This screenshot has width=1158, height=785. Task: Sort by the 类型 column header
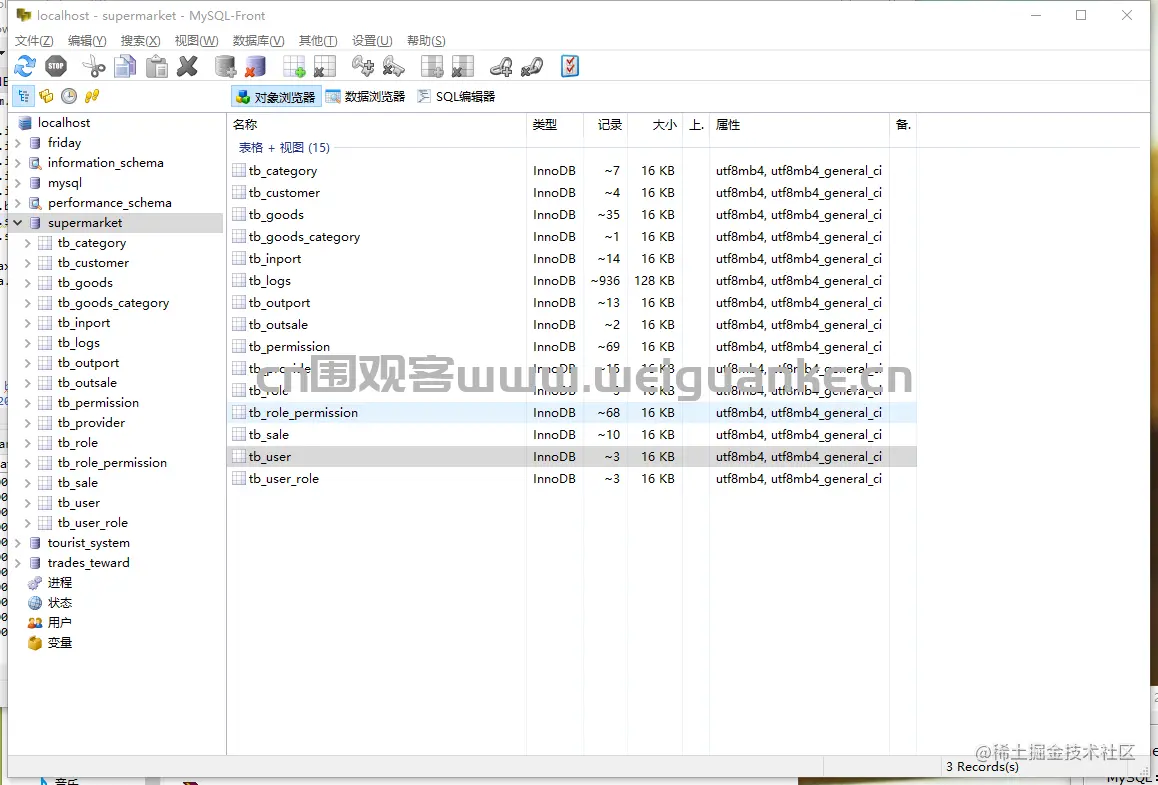pyautogui.click(x=555, y=125)
